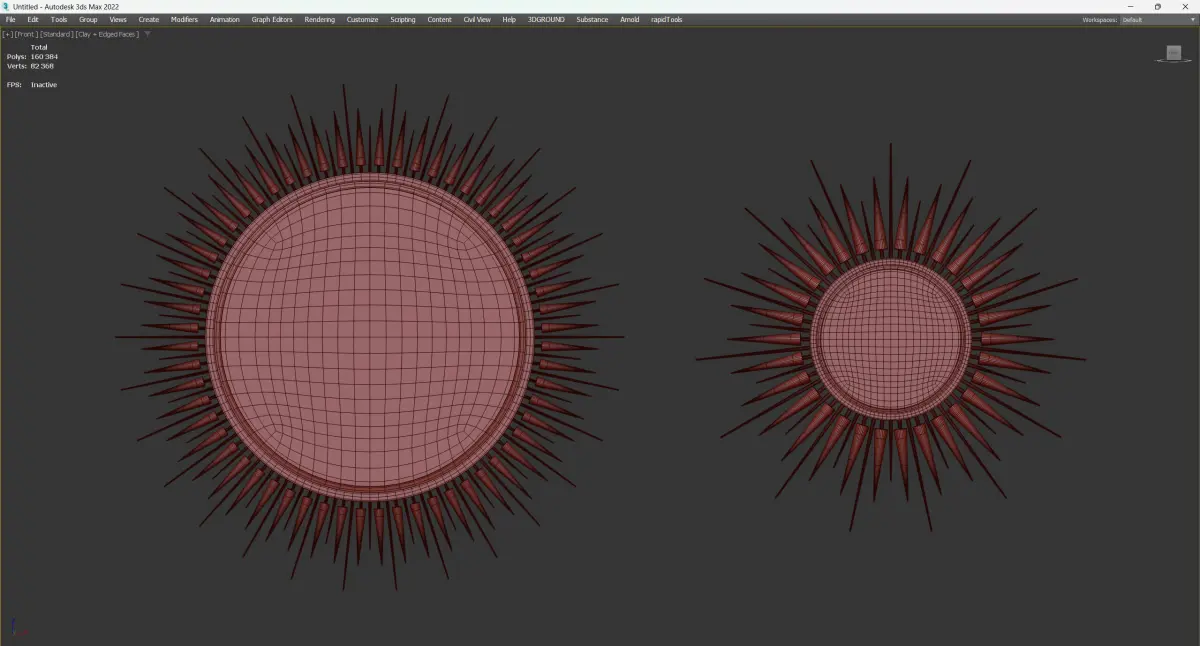Open the Graph Editors menu
The width and height of the screenshot is (1200, 646).
click(x=272, y=19)
